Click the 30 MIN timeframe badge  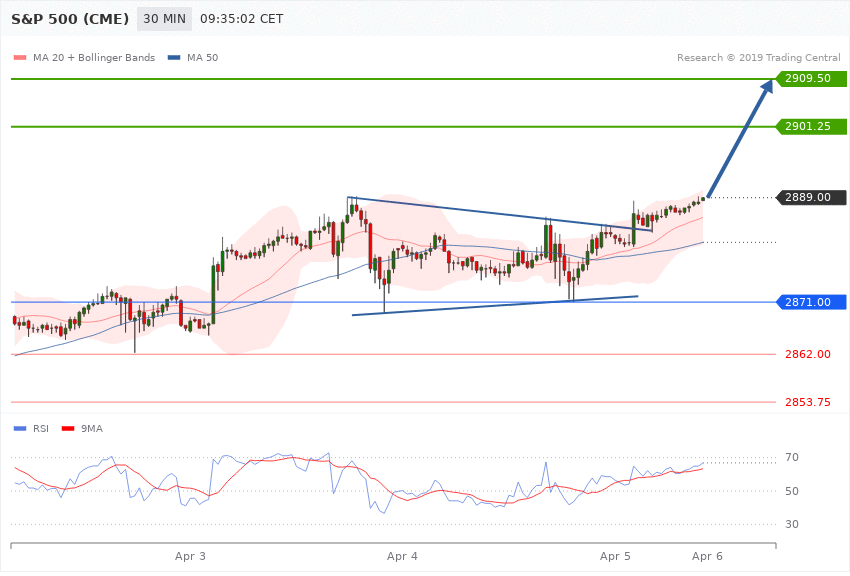point(164,19)
